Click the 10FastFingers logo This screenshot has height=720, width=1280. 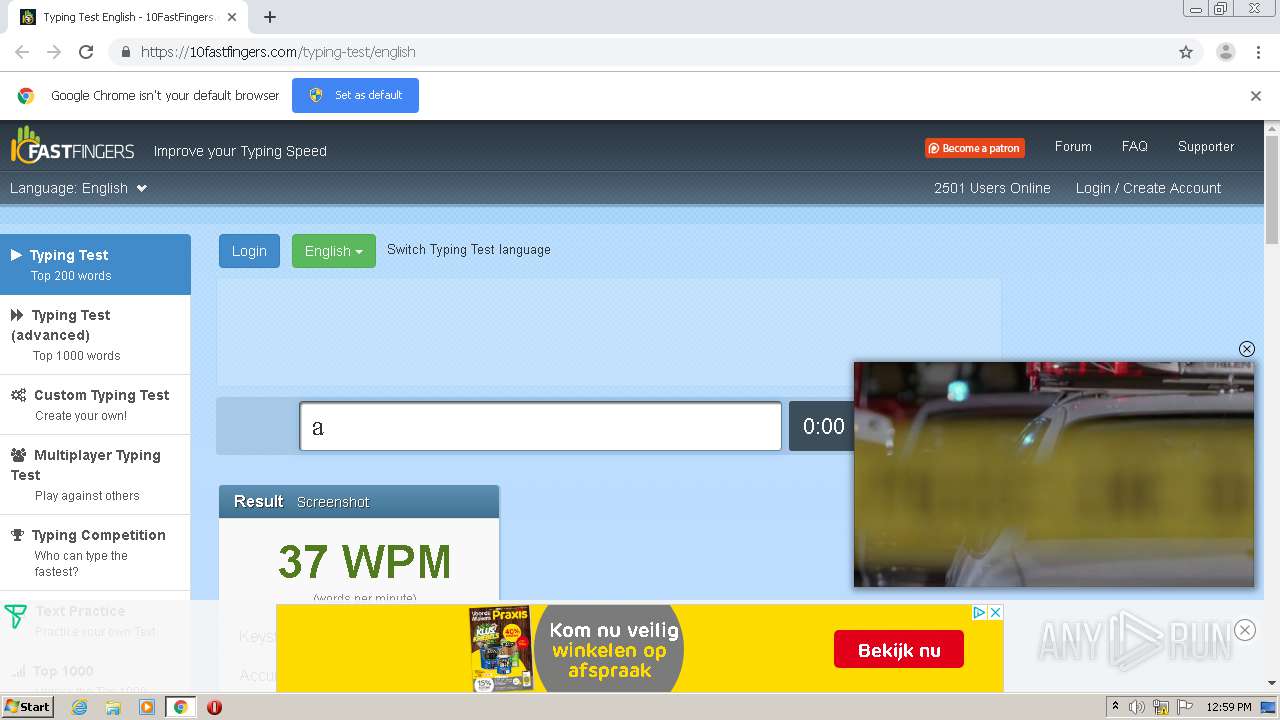coord(72,147)
